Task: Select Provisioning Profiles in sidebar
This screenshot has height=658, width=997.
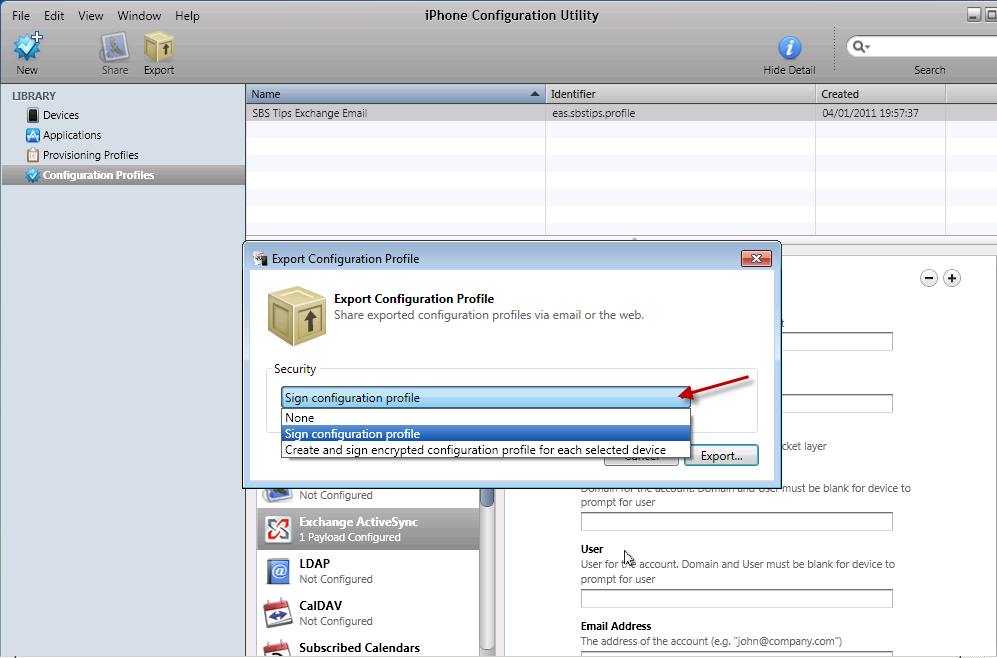Action: (90, 155)
